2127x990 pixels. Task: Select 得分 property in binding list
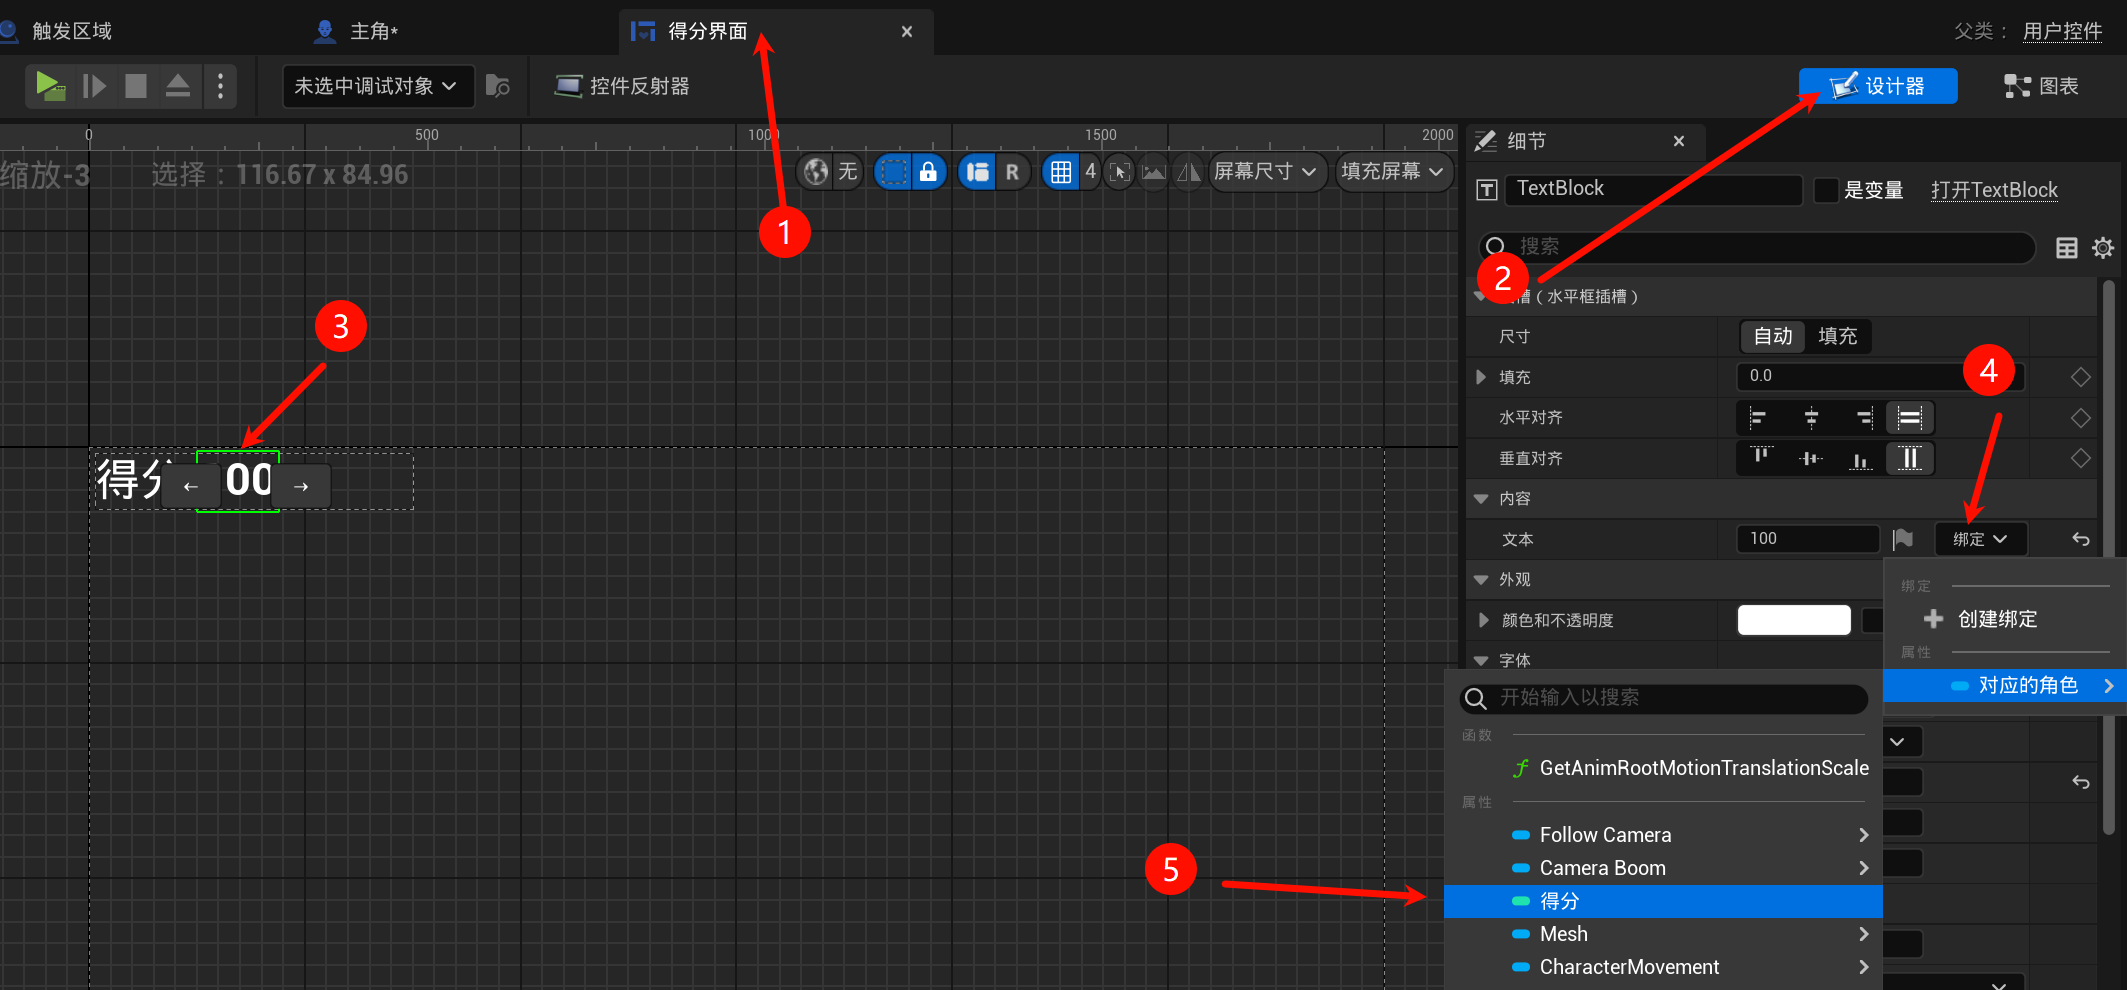[1560, 901]
